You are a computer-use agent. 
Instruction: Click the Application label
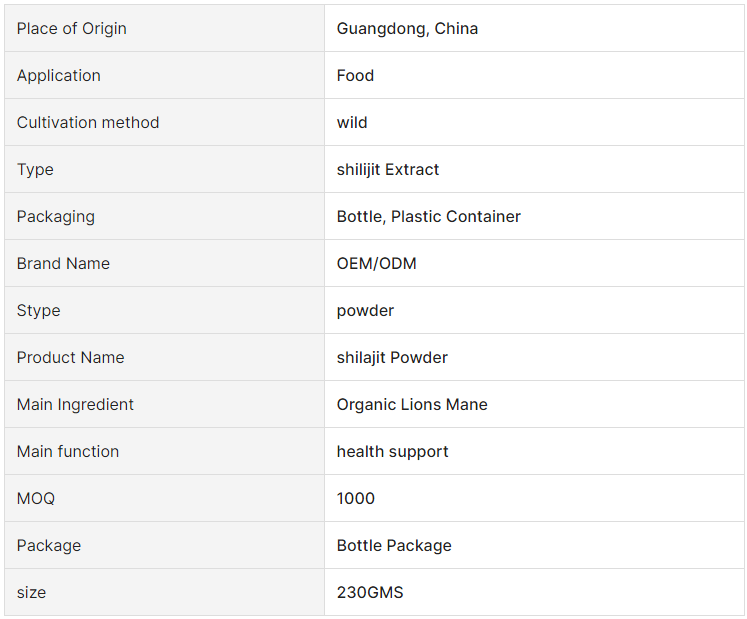59,76
